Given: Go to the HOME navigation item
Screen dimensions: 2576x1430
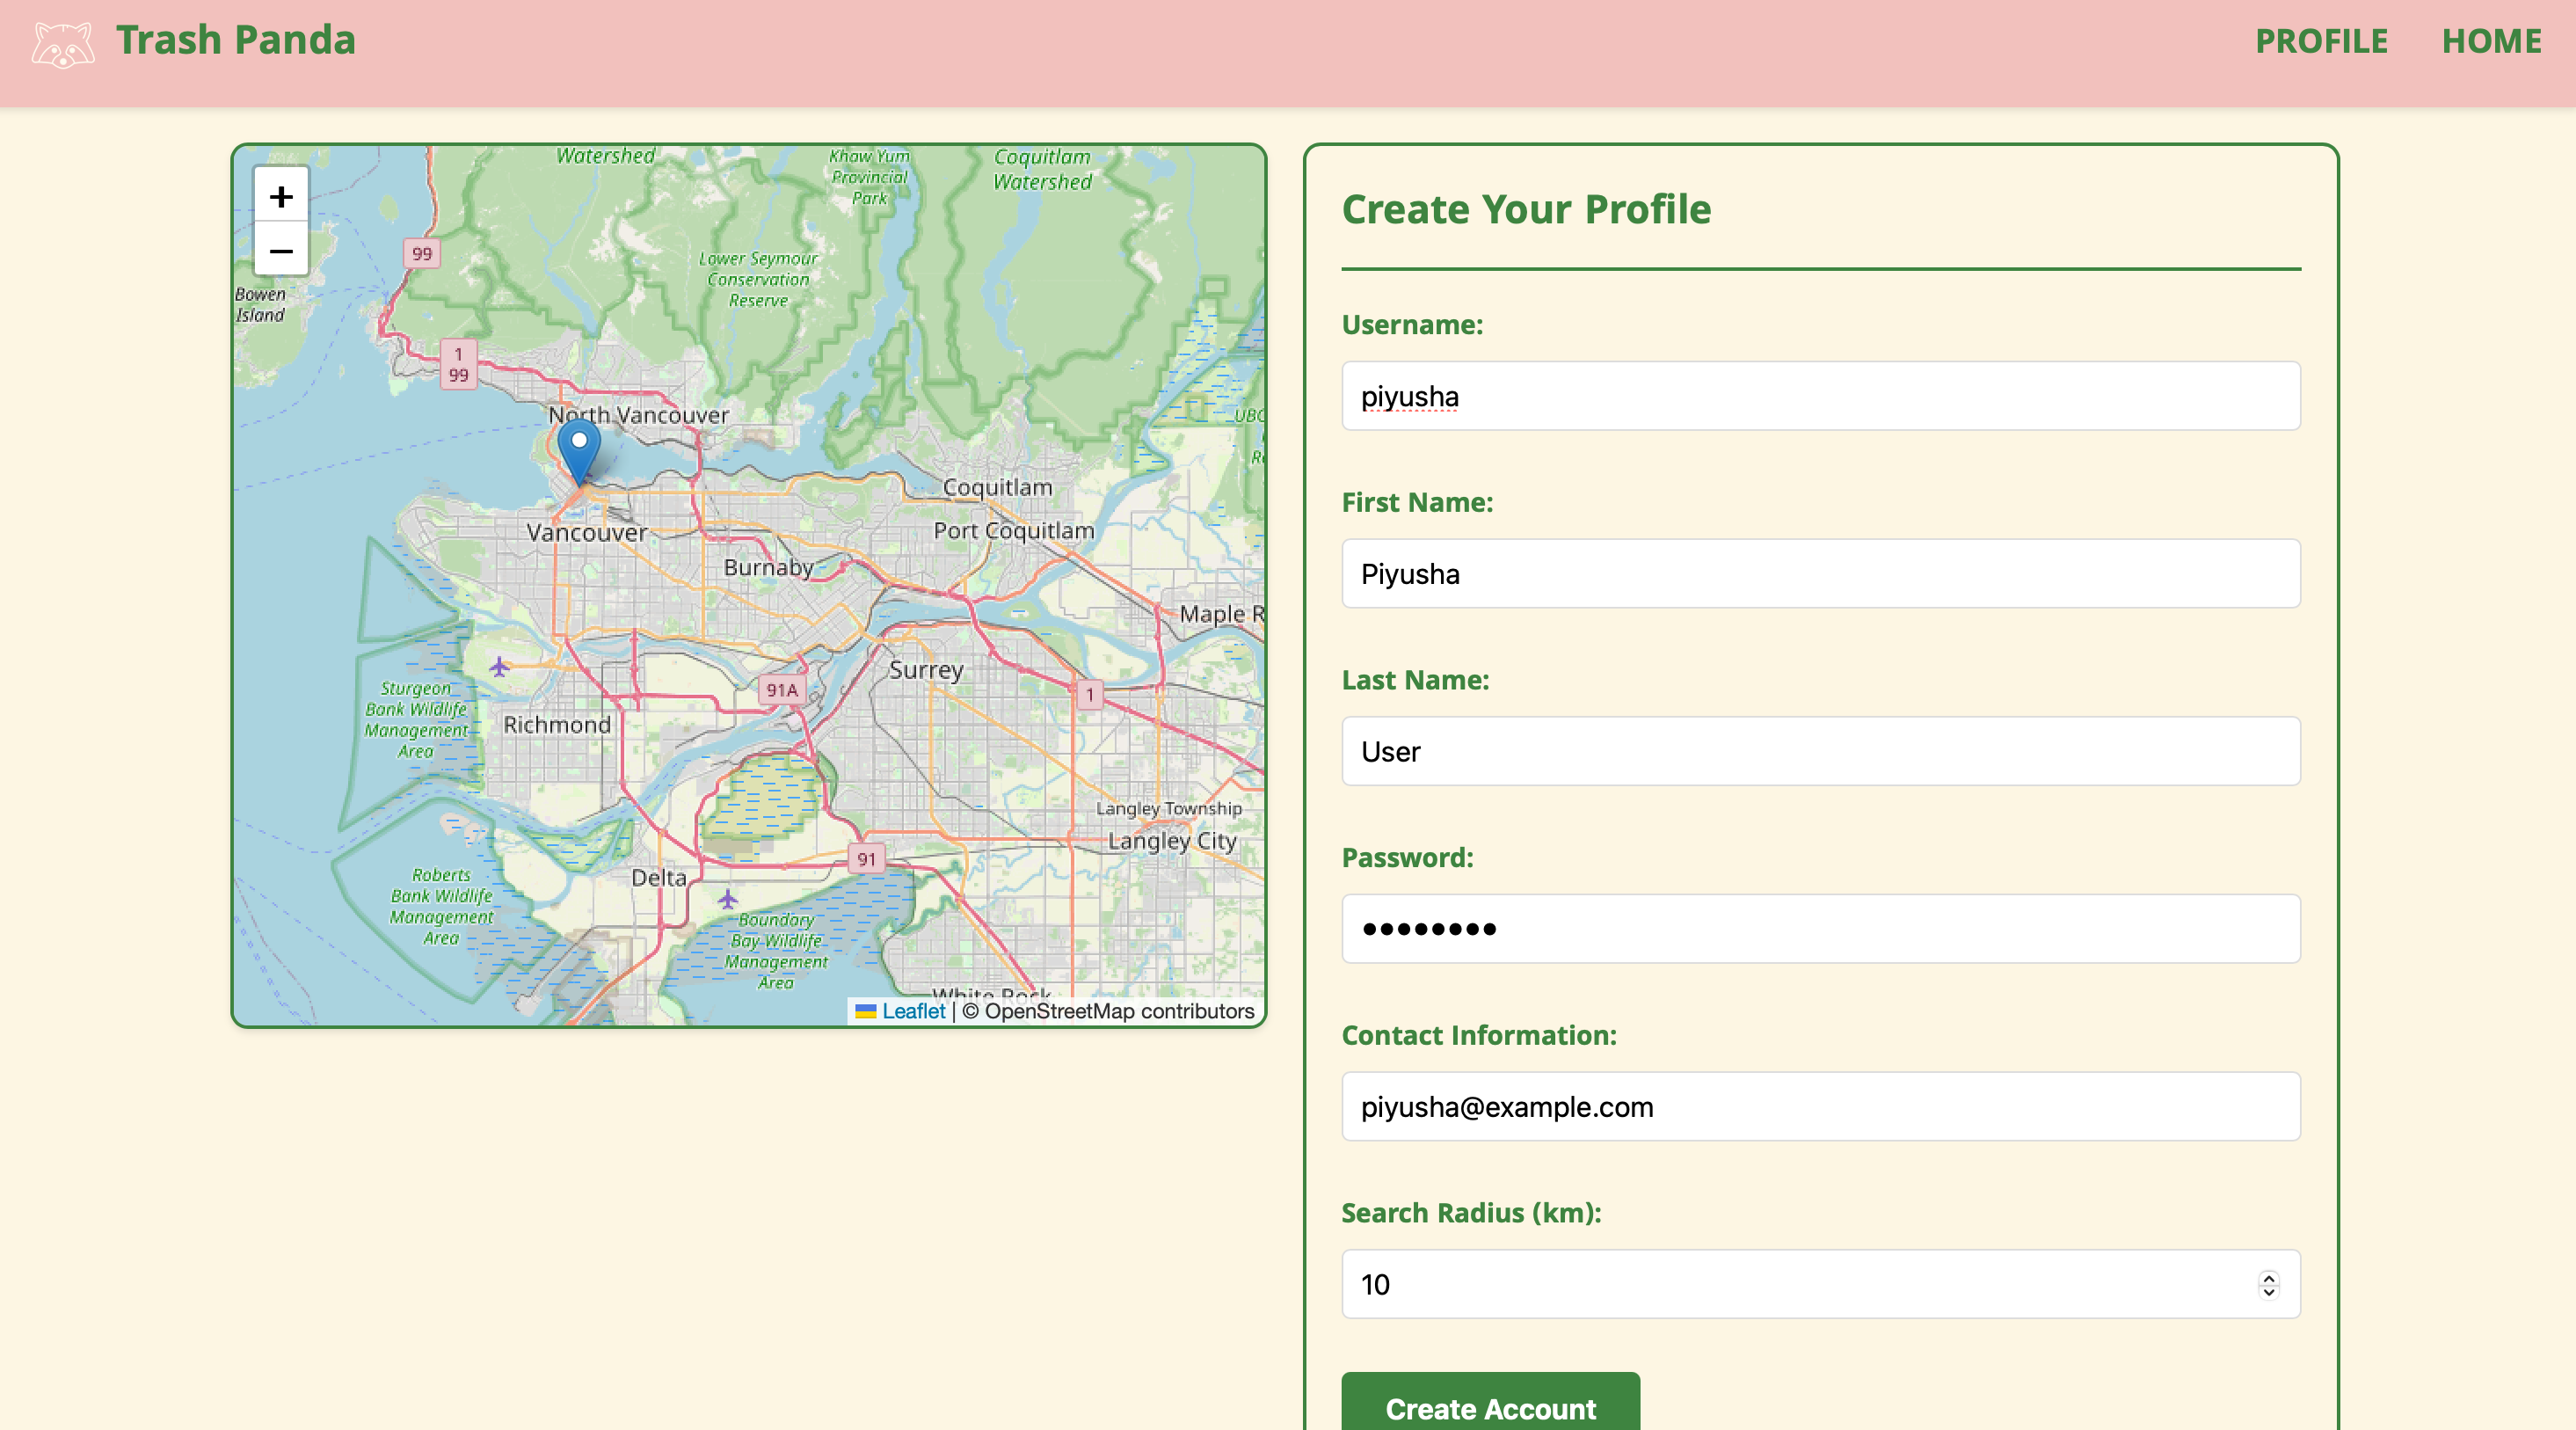Looking at the screenshot, I should tap(2491, 42).
